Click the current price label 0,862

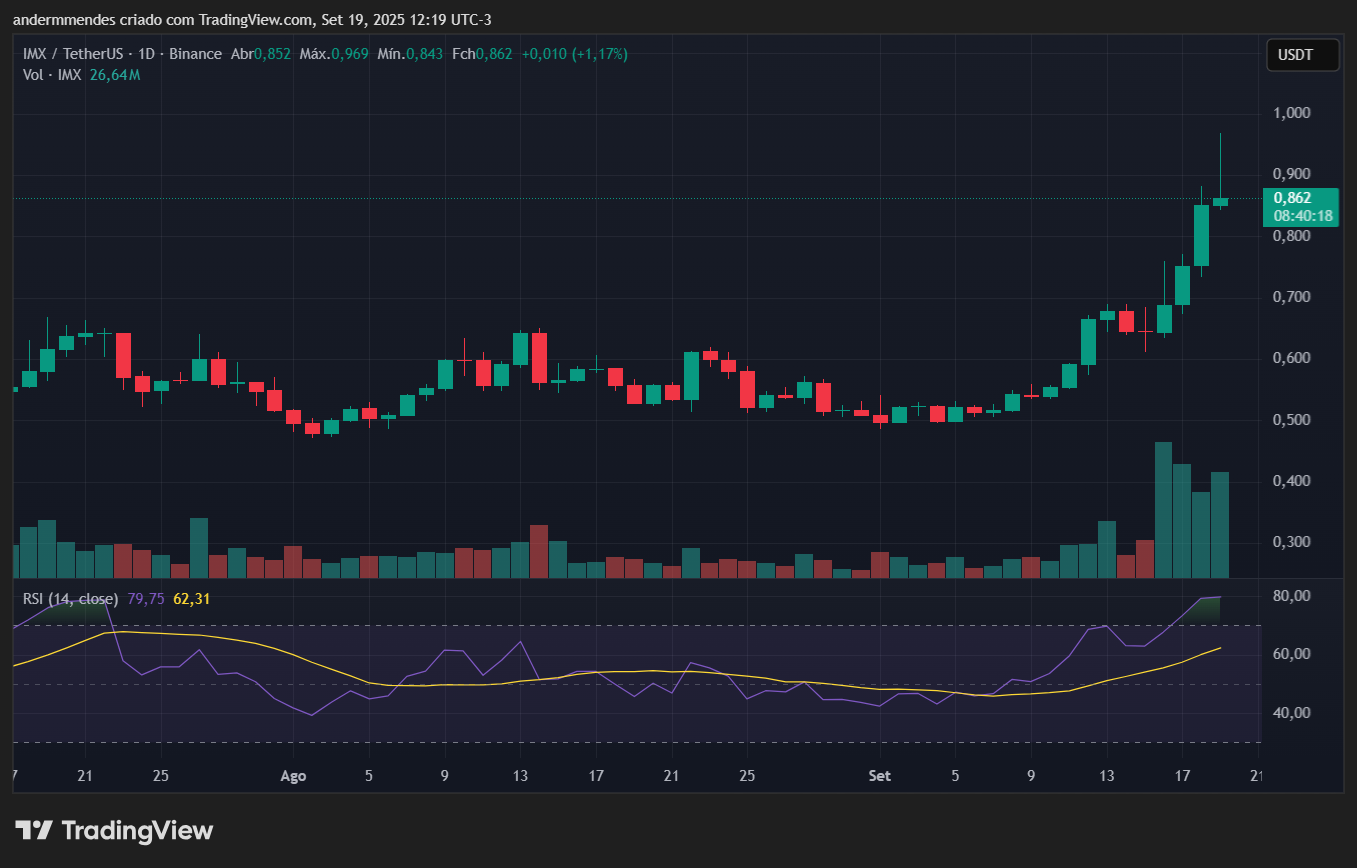coord(1293,198)
